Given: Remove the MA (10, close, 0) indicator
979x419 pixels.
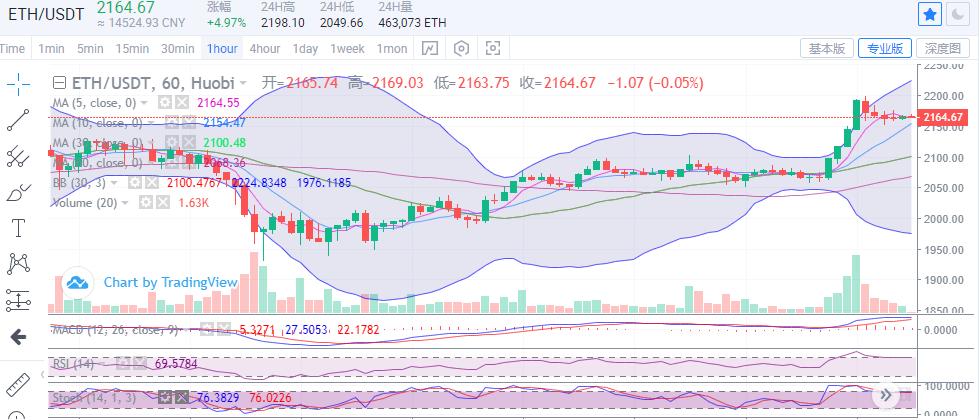Looking at the screenshot, I should pyautogui.click(x=188, y=123).
